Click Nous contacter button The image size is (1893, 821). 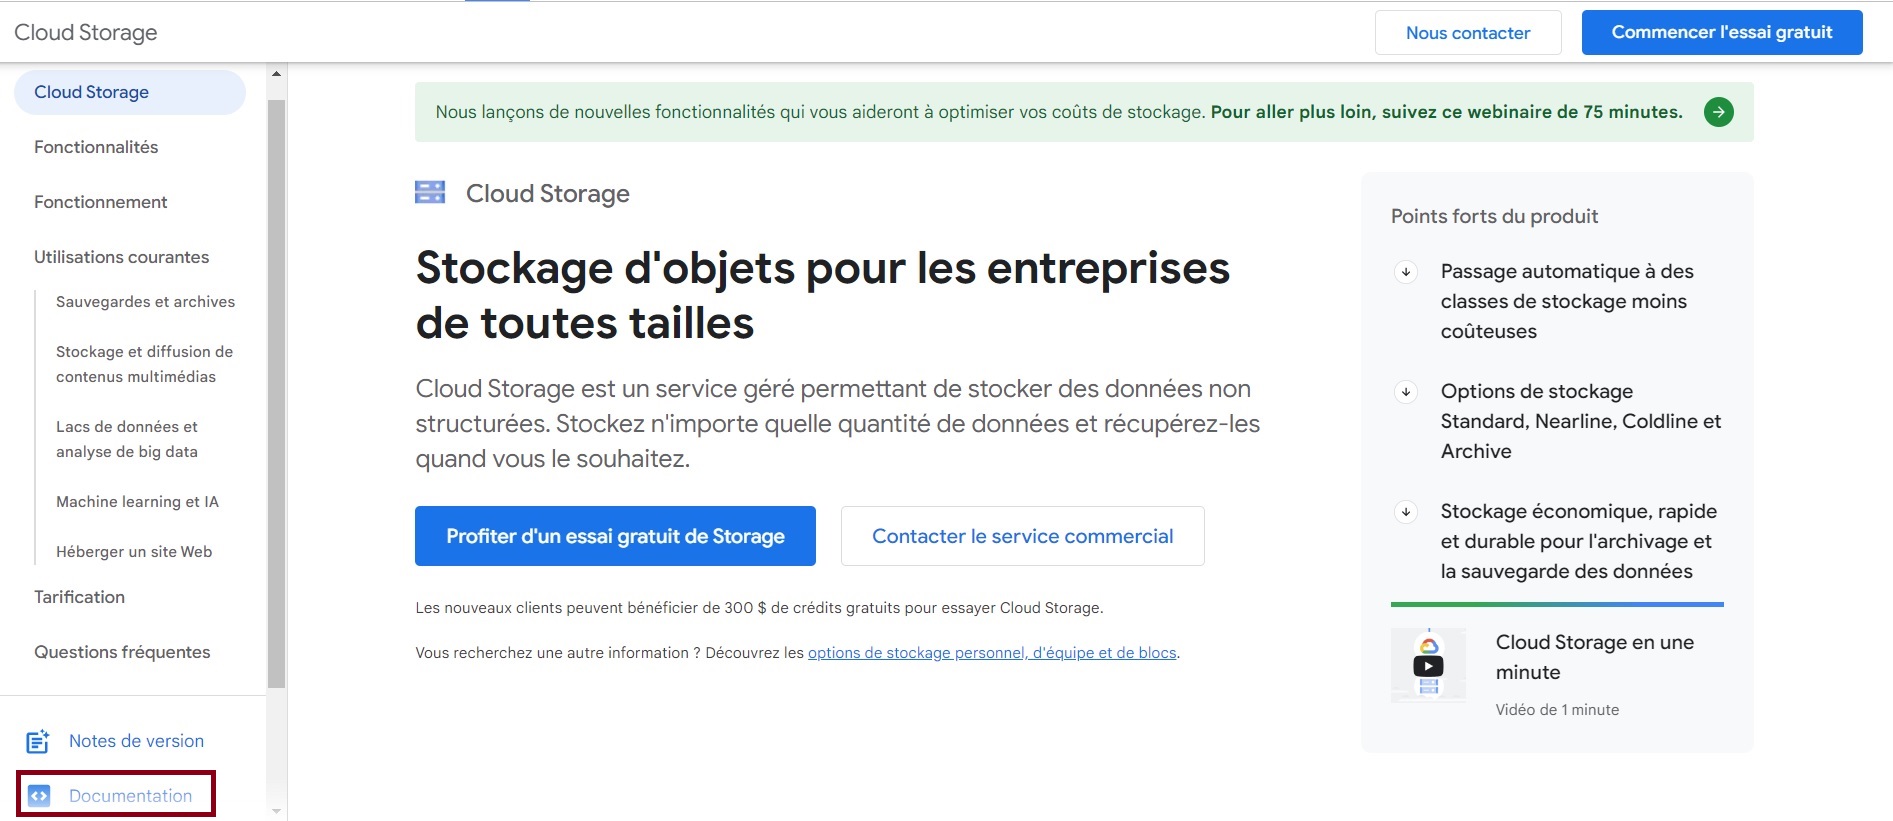[1468, 33]
